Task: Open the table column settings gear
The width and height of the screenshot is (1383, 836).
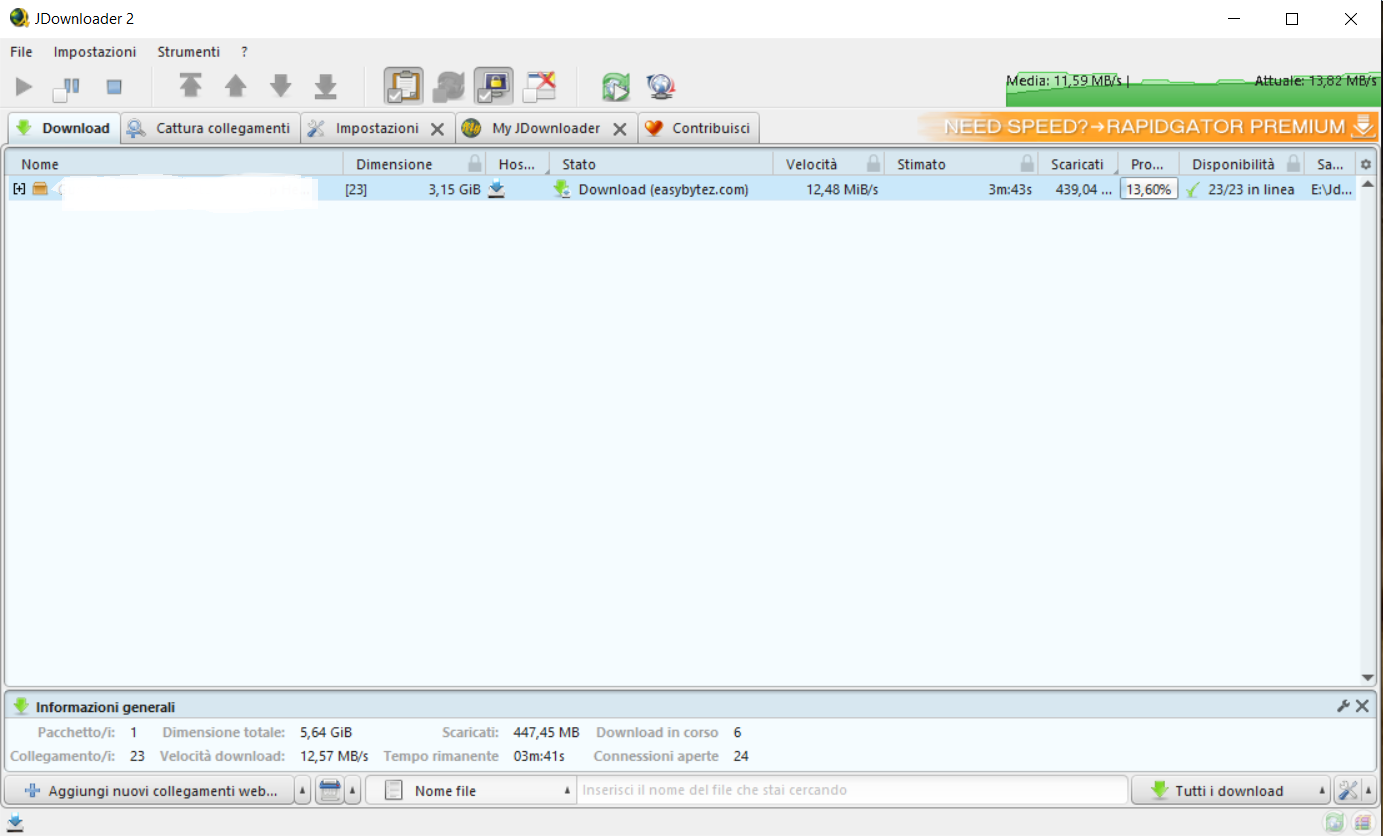Action: (x=1366, y=164)
